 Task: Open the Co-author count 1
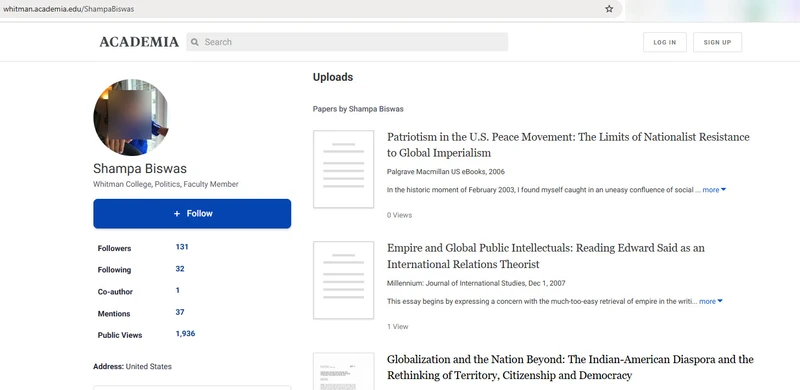click(x=178, y=290)
